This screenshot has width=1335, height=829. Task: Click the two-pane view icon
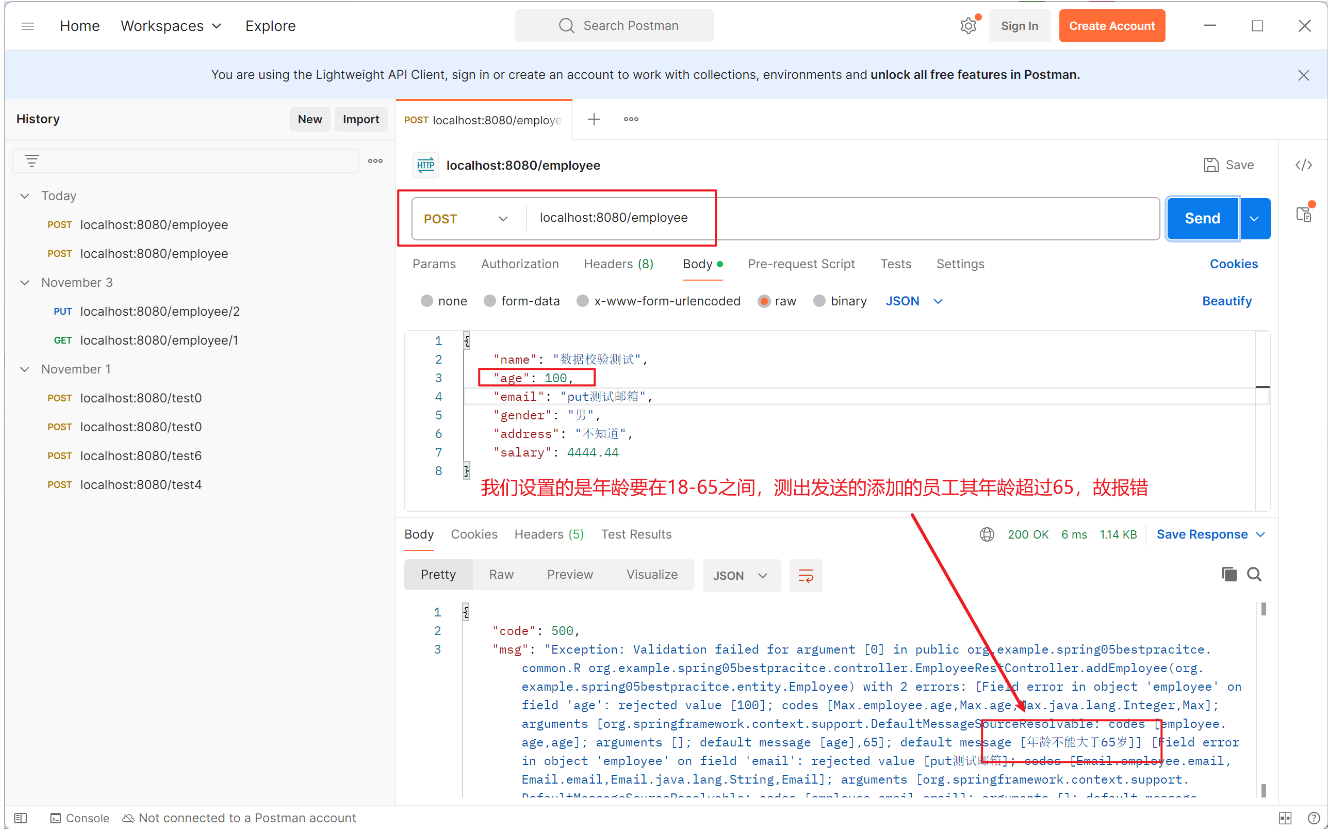pyautogui.click(x=1286, y=818)
